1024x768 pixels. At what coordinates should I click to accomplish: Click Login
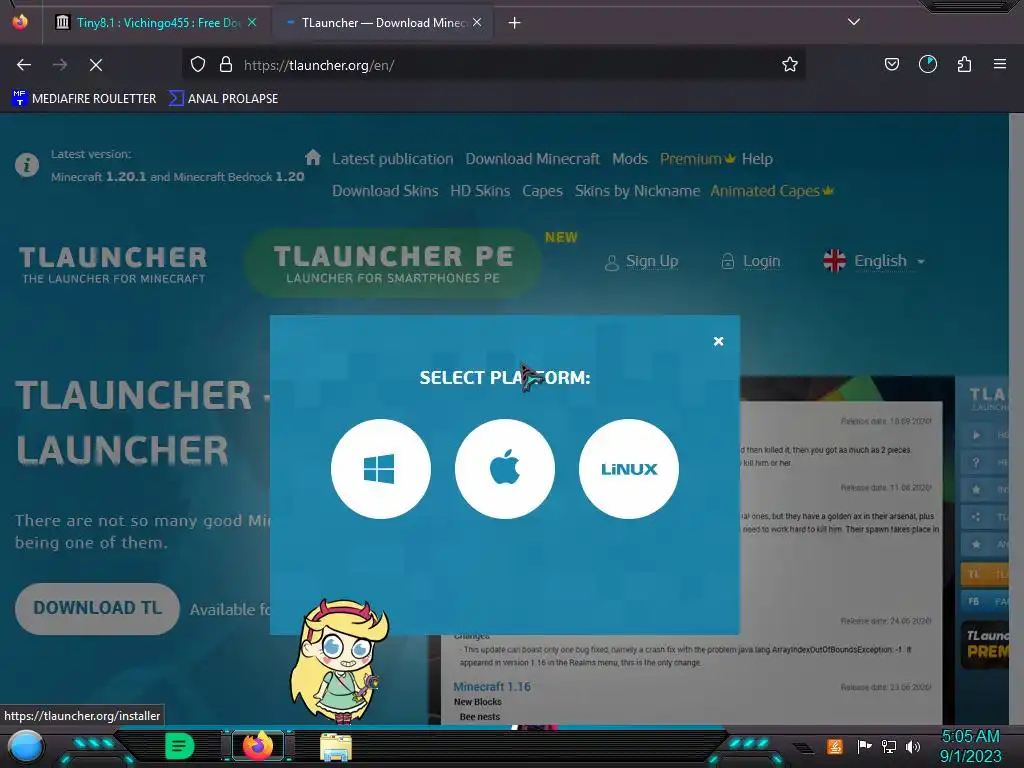(750, 261)
